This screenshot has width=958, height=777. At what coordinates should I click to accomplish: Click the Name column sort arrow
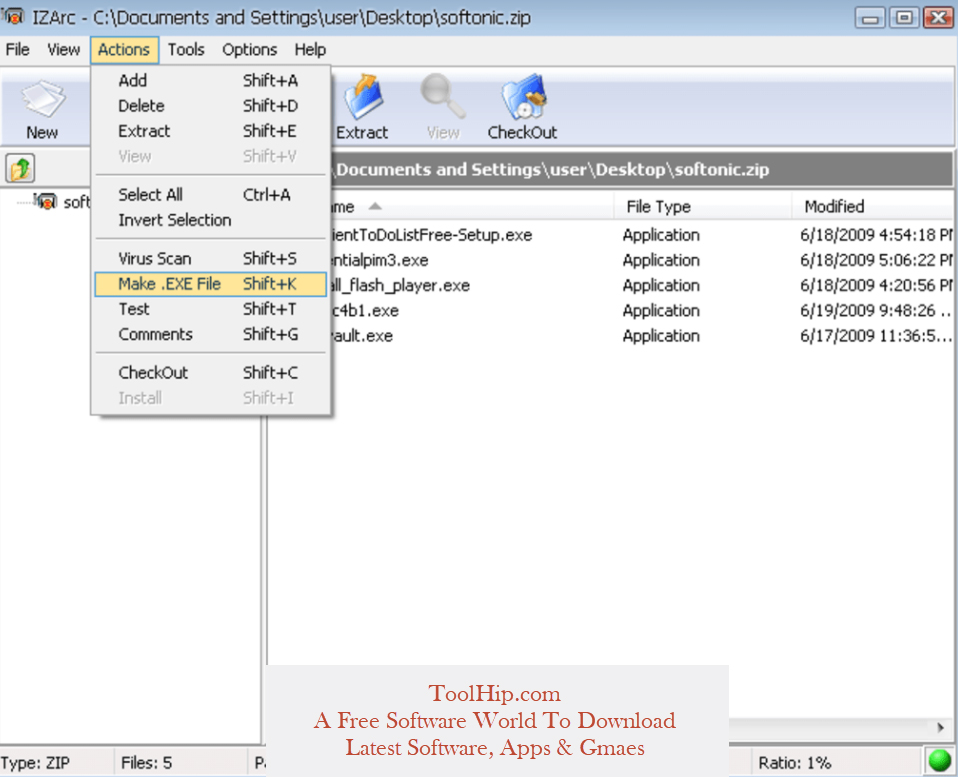coord(375,206)
